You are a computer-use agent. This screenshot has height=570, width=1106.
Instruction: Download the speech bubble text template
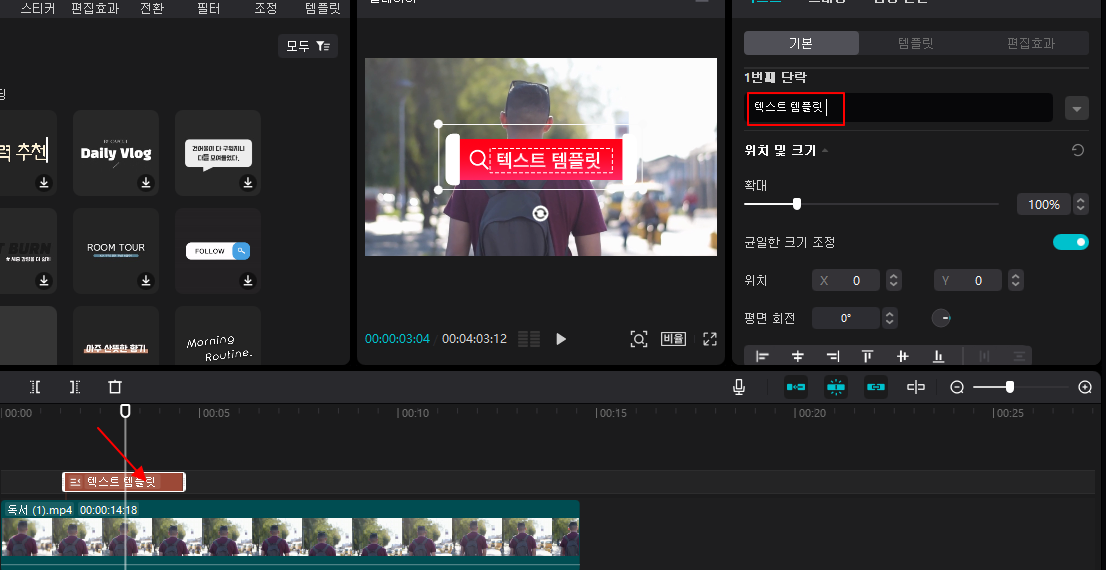(x=248, y=183)
